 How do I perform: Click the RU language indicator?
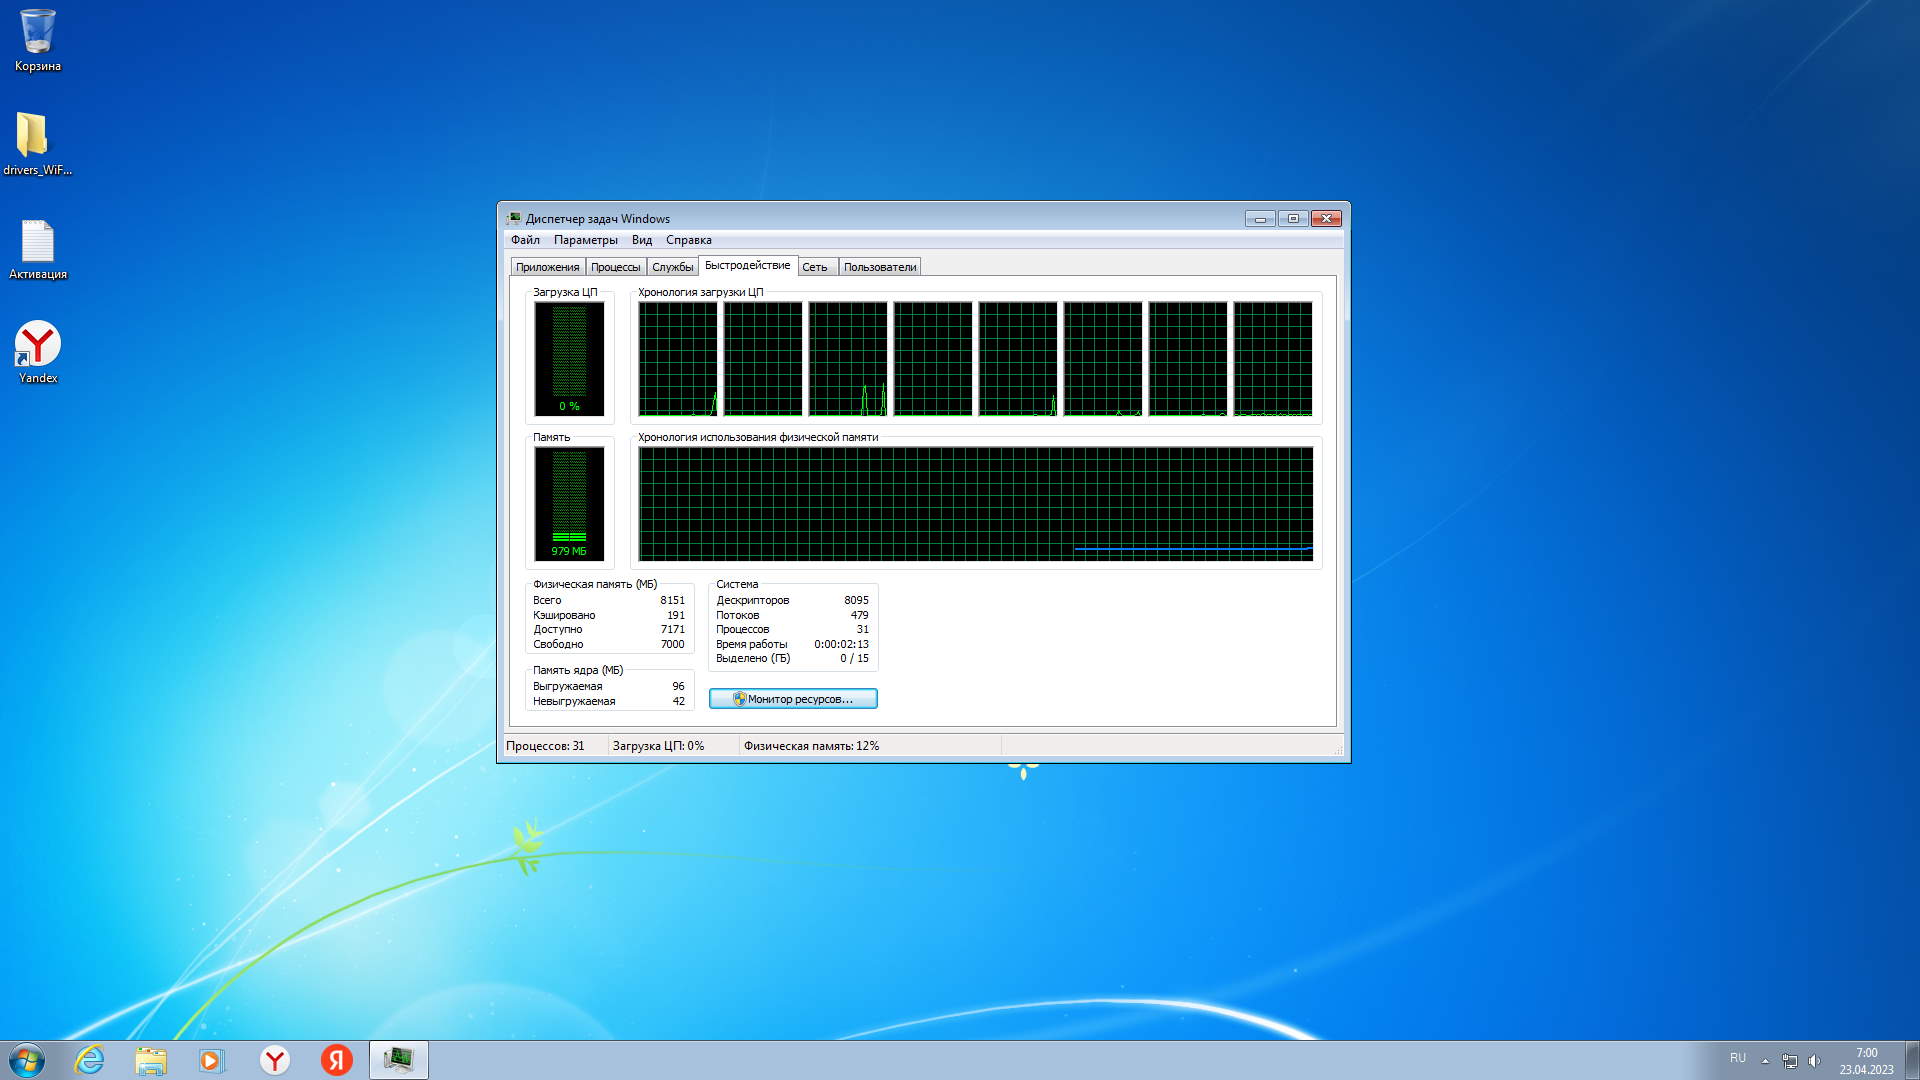(1738, 1058)
